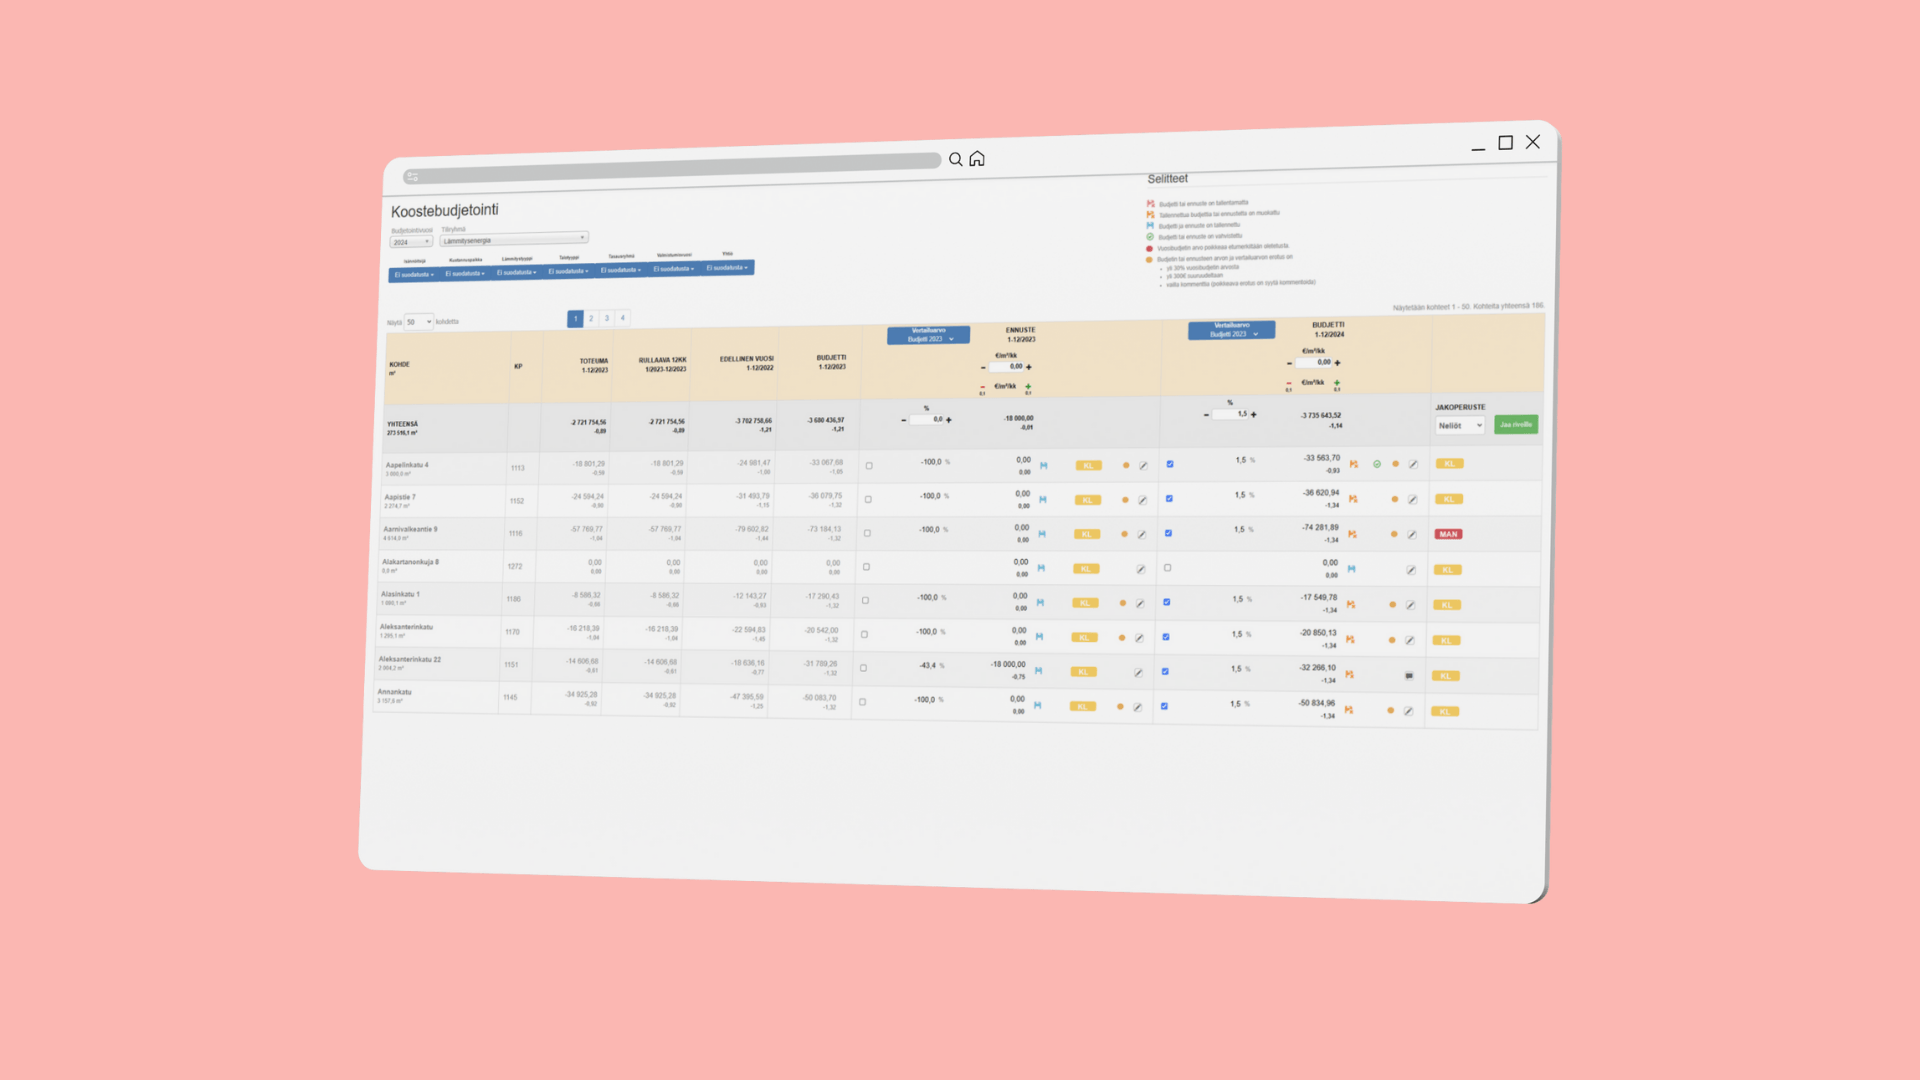
Task: Click the search magnifier icon beside address bar
Action: click(x=956, y=160)
